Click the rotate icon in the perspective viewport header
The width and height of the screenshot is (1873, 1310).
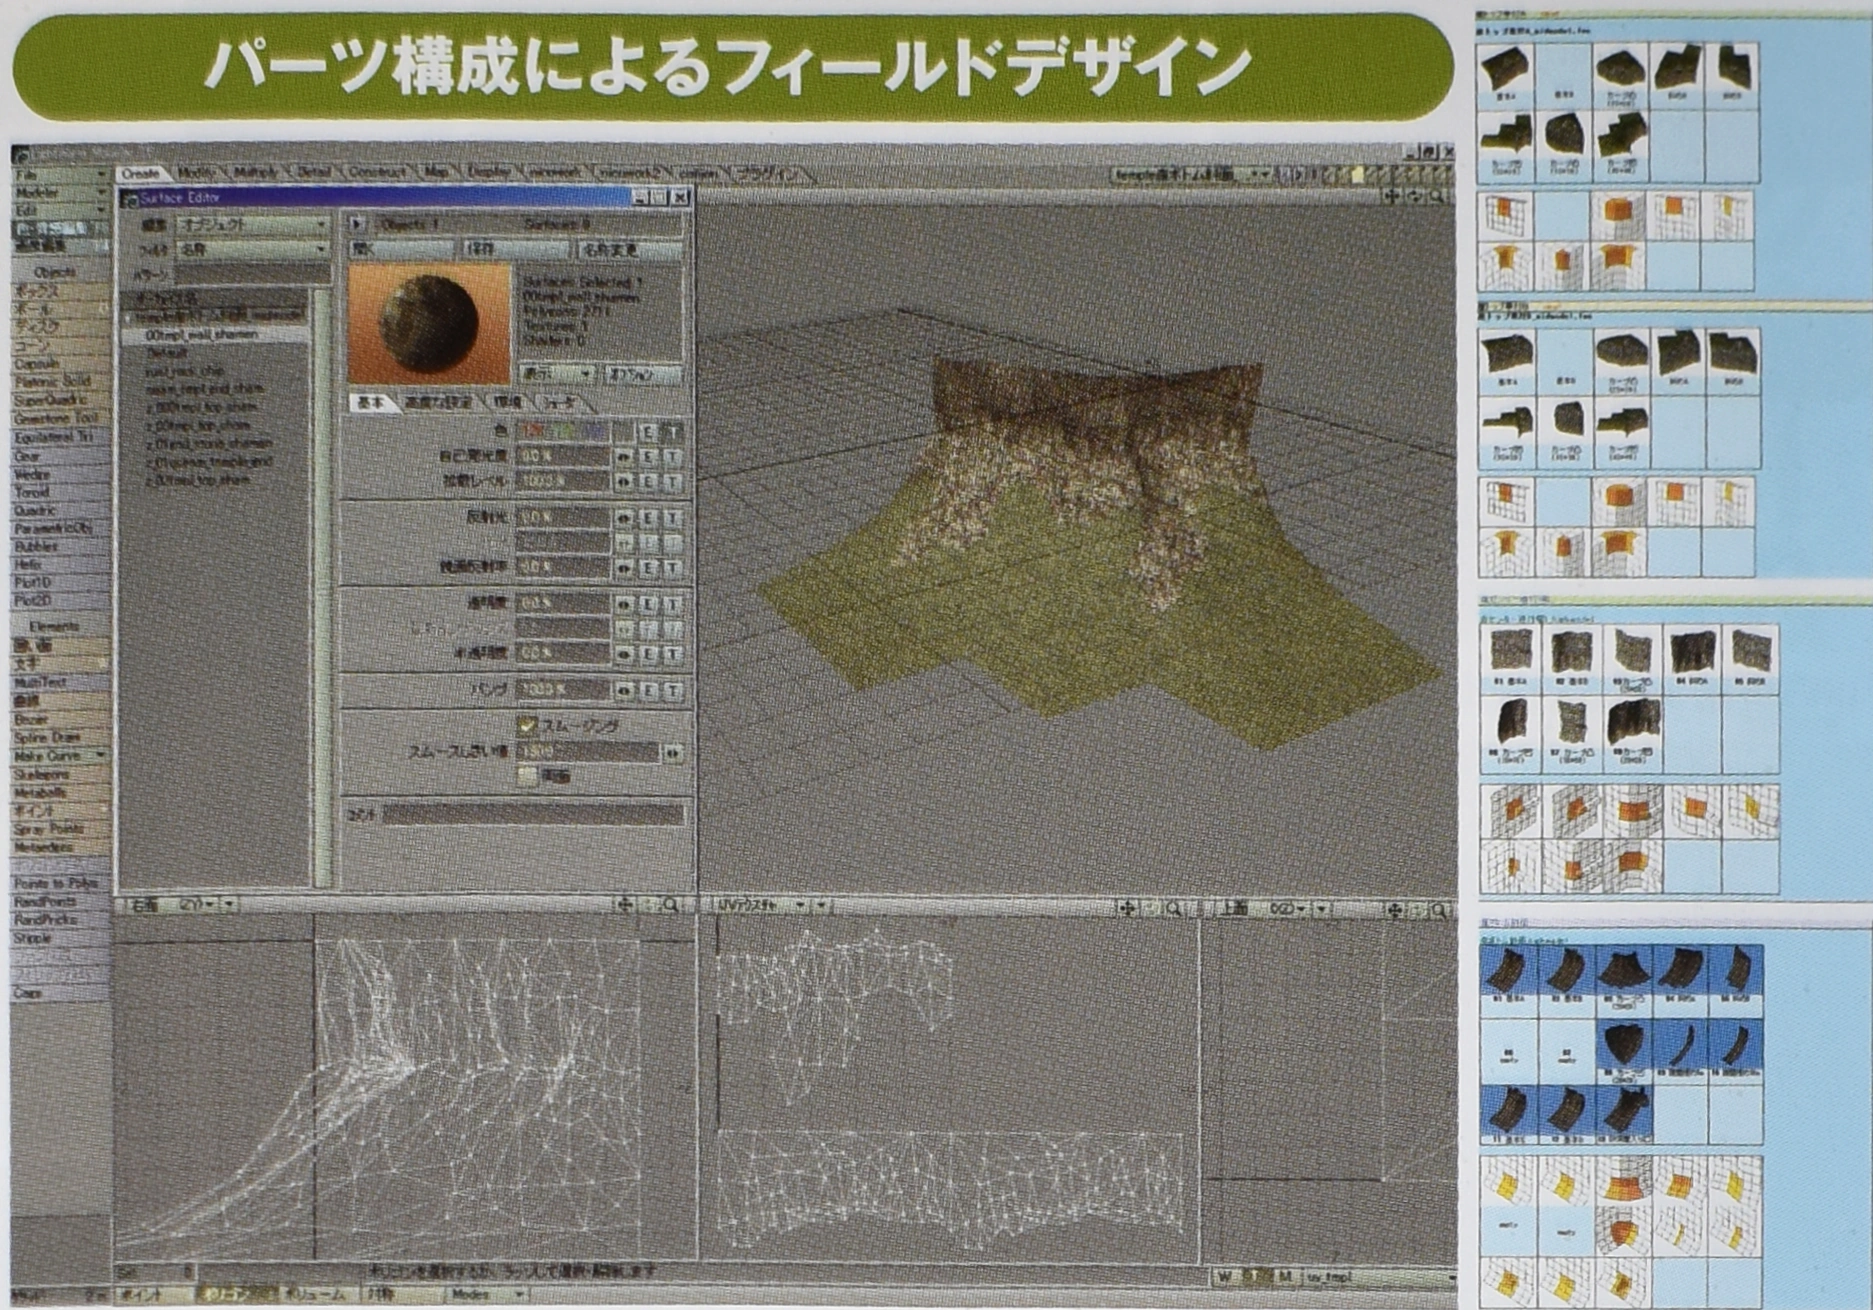(x=1414, y=197)
